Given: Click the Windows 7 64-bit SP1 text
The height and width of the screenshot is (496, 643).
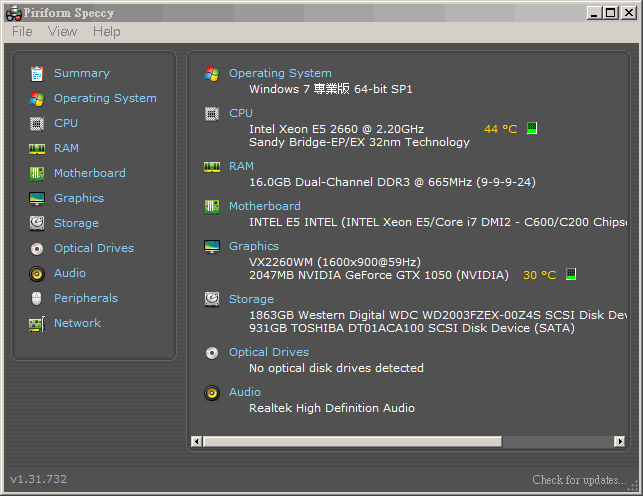Looking at the screenshot, I should tap(331, 89).
